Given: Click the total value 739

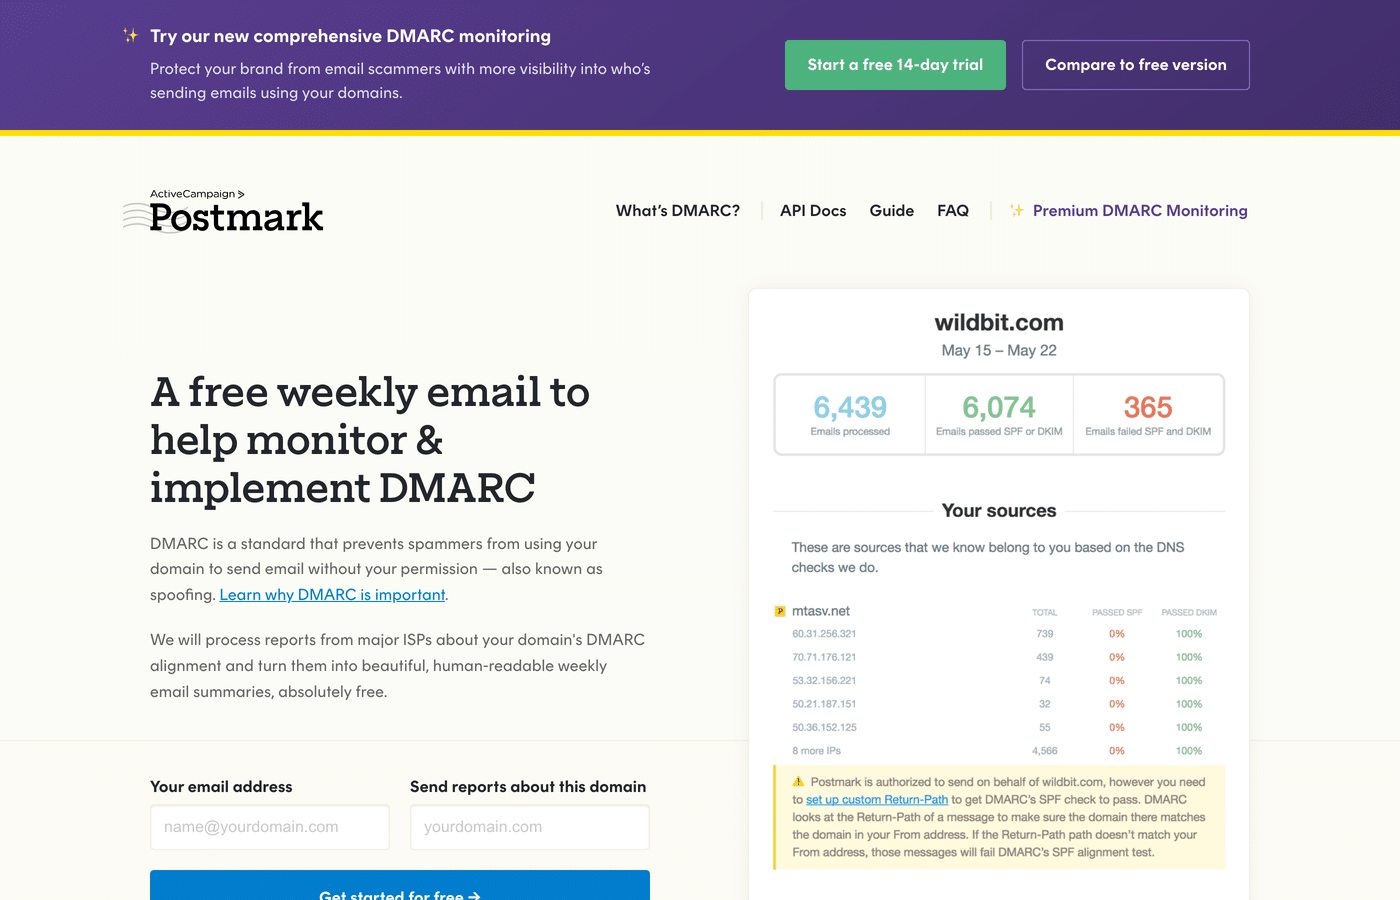Looking at the screenshot, I should [1045, 634].
